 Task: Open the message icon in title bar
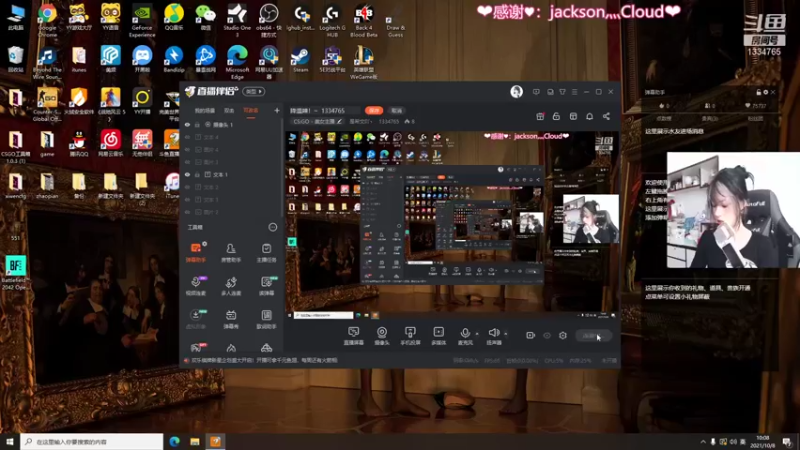536,92
